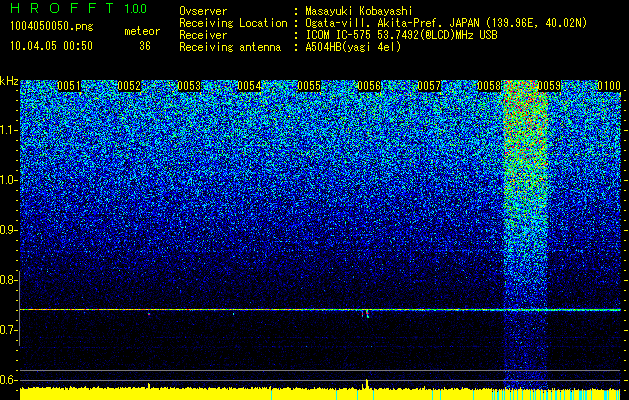Viewport: 629px width, 400px height.
Task: Click the 0.6 frequency axis label
Action: point(8,380)
